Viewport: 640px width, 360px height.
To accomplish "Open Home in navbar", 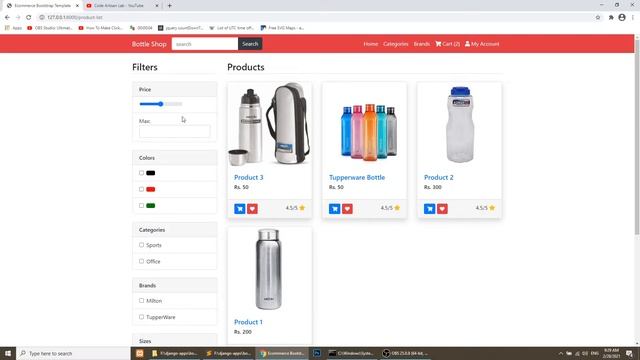I will coord(371,44).
